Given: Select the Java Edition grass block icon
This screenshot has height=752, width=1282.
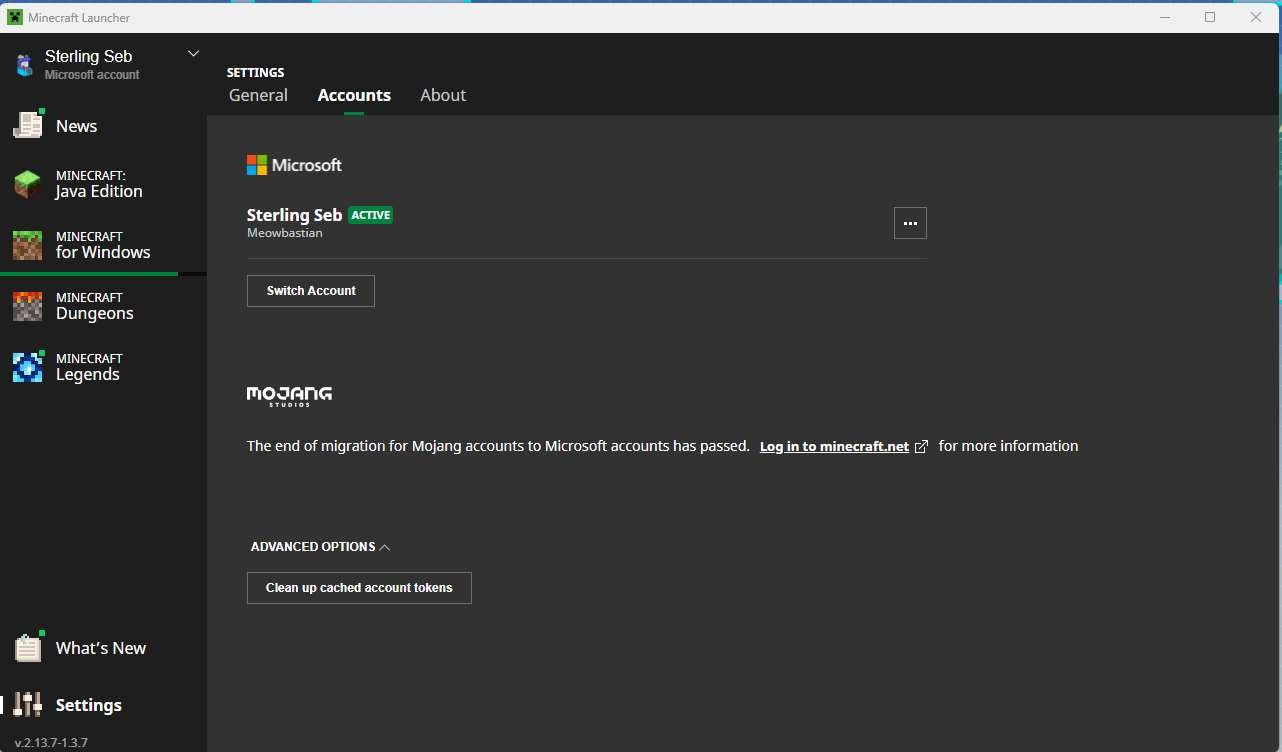Looking at the screenshot, I should click(28, 184).
